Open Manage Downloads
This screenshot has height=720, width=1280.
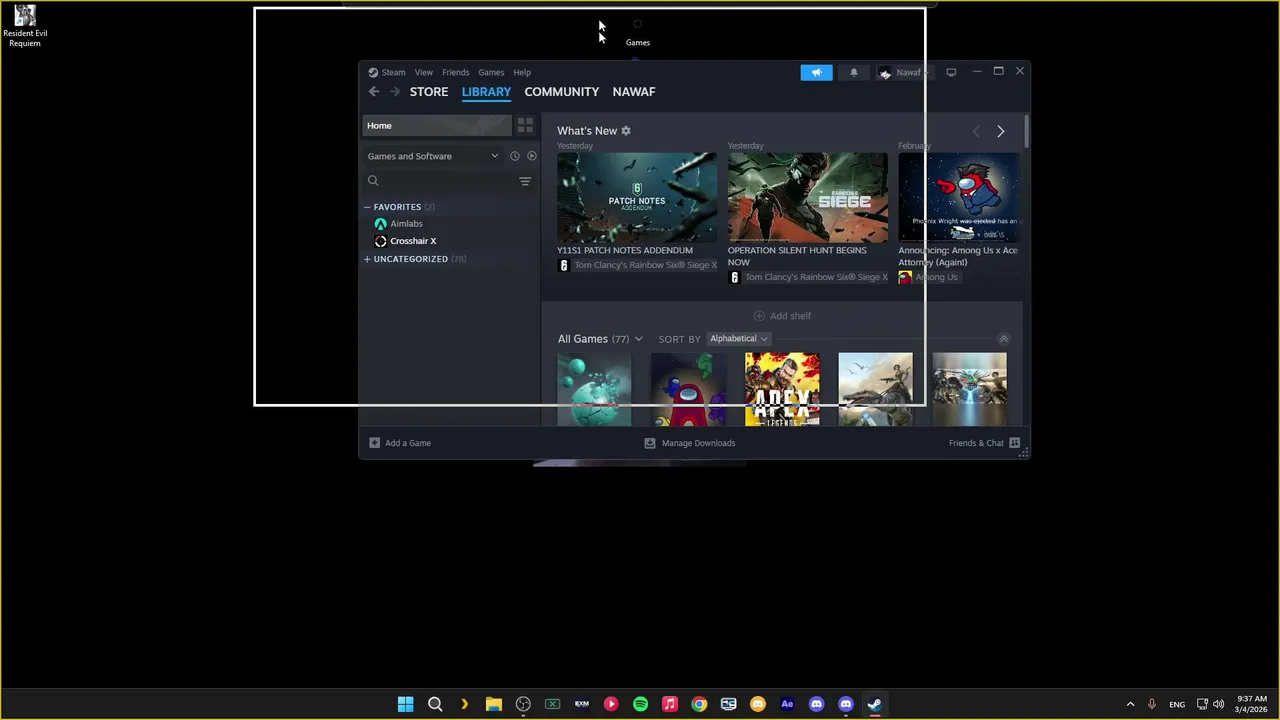tap(690, 443)
